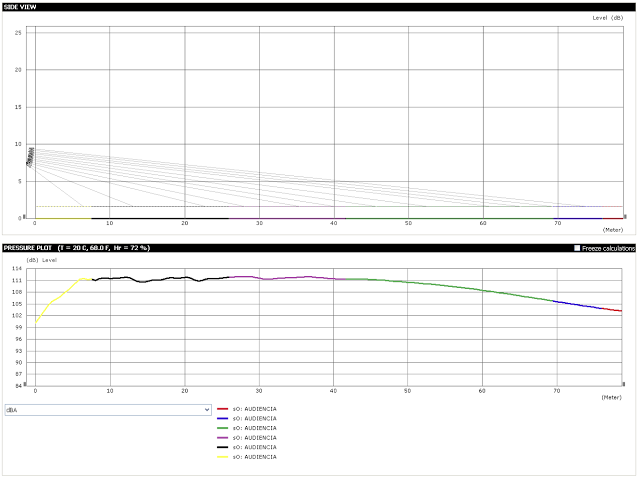This screenshot has width=640, height=477.
Task: Click the right end marker of the side view axis
Action: pyautogui.click(x=623, y=216)
